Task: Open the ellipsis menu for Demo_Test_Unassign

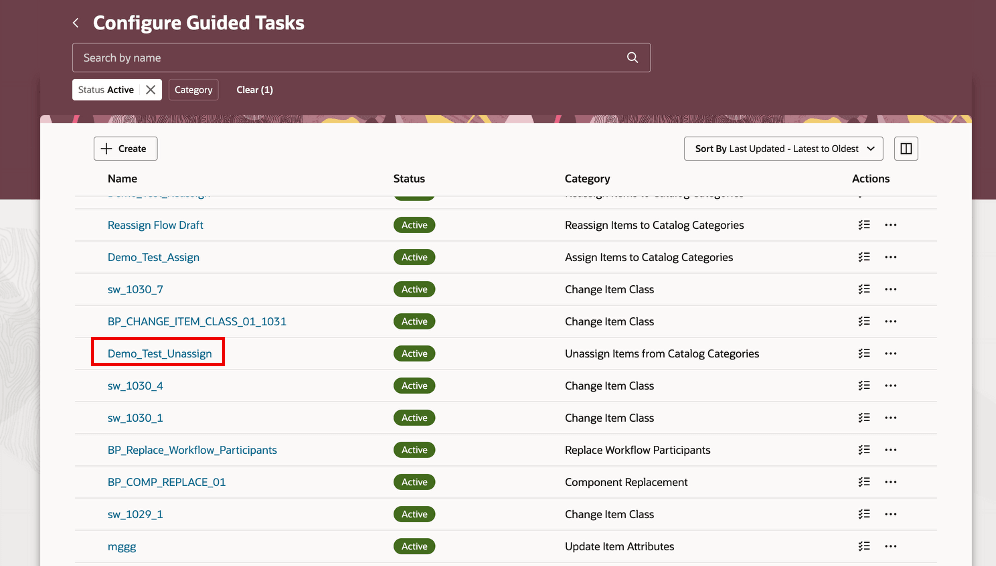Action: (890, 354)
